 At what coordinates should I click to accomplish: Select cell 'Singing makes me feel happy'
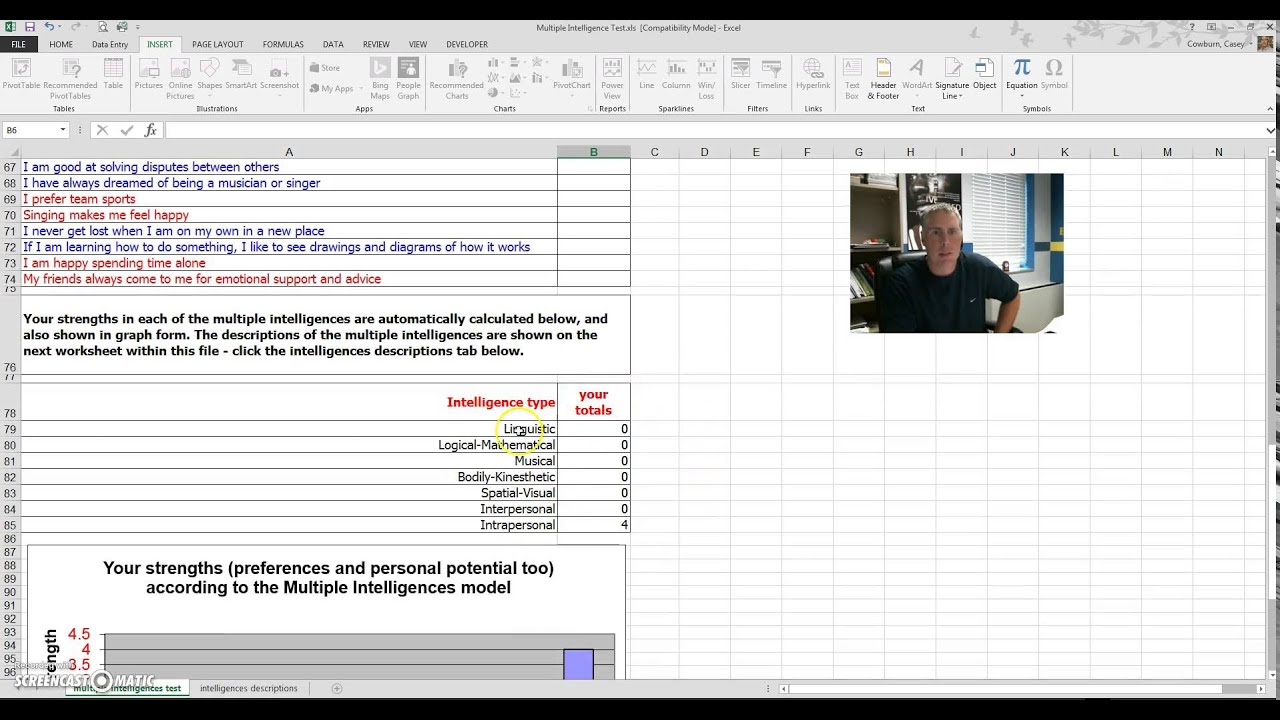point(289,215)
